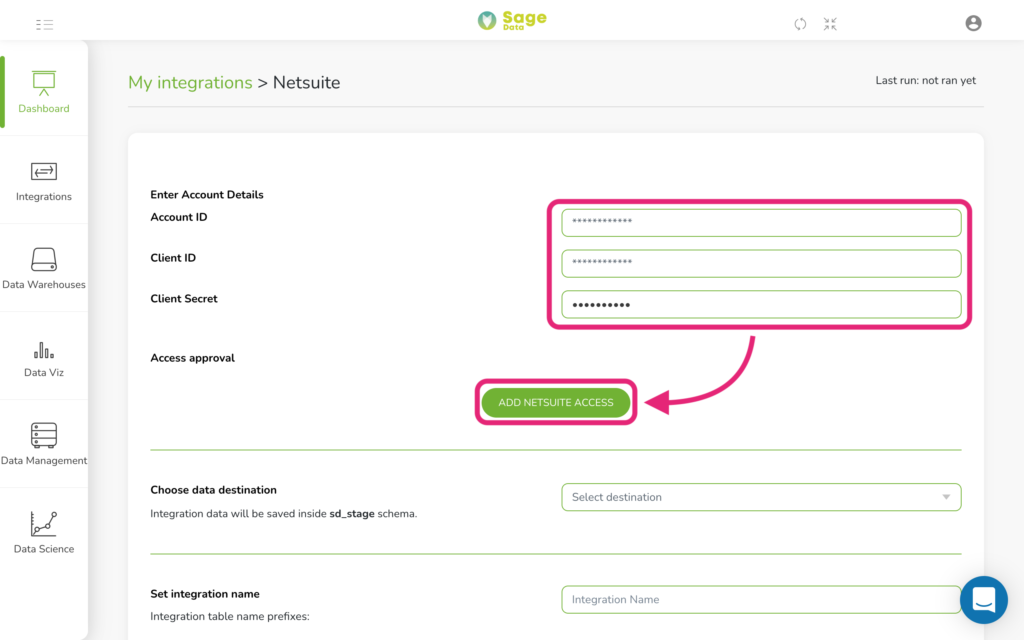
Task: Click the Integration Name input field
Action: tap(761, 600)
